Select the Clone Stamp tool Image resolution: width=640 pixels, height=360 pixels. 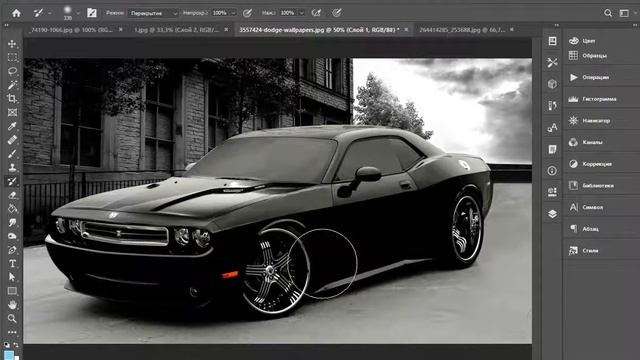tap(12, 167)
